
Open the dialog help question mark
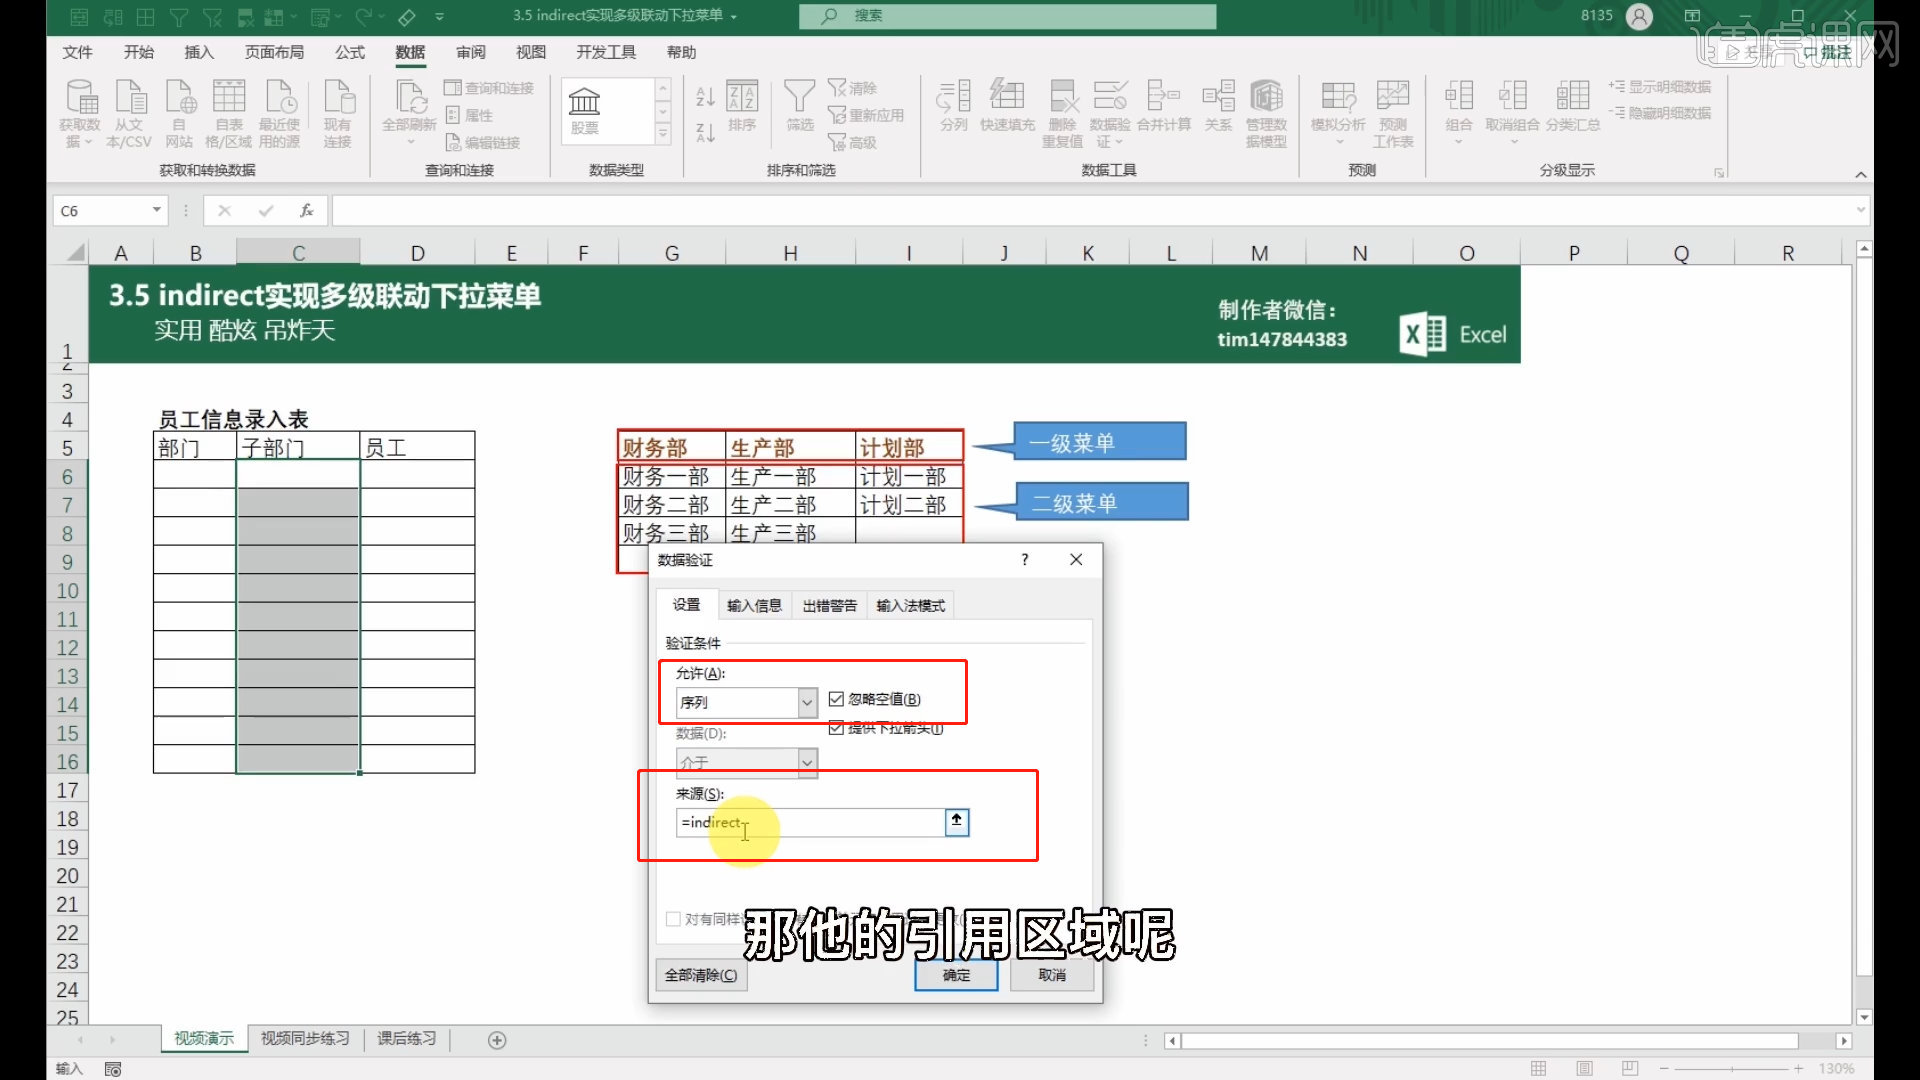(1025, 559)
